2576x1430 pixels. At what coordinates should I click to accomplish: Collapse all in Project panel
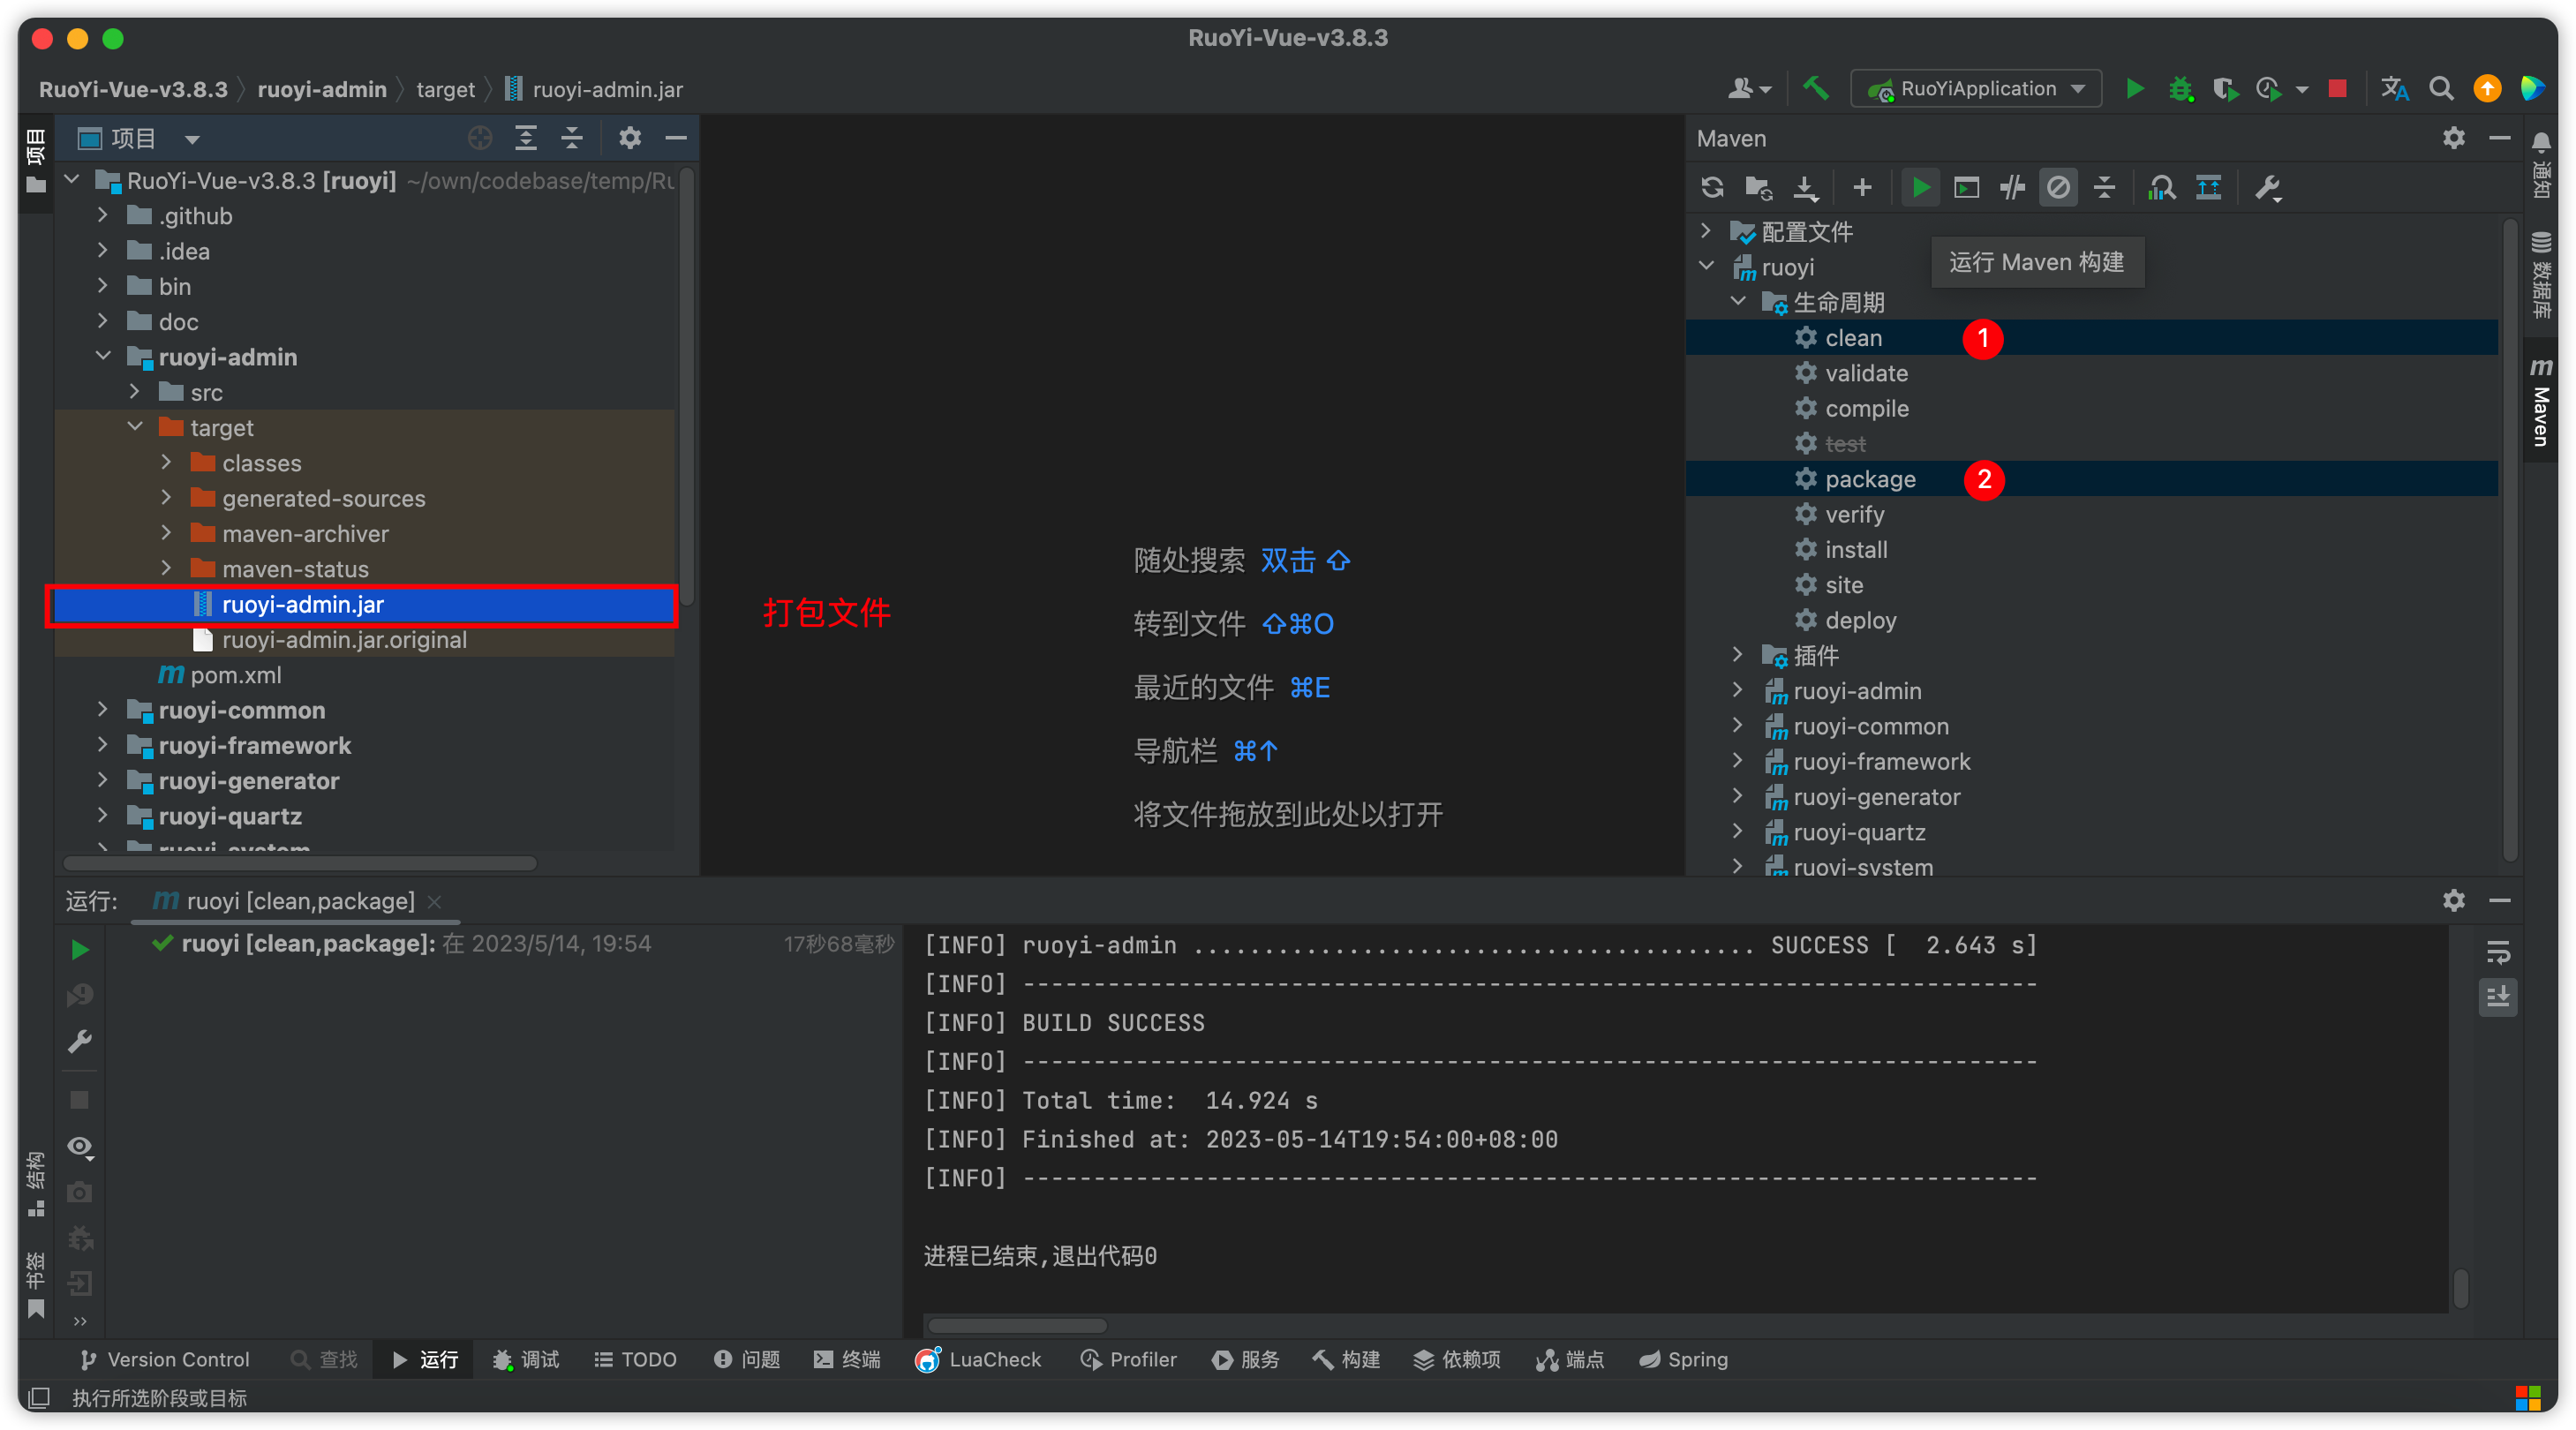tap(572, 138)
